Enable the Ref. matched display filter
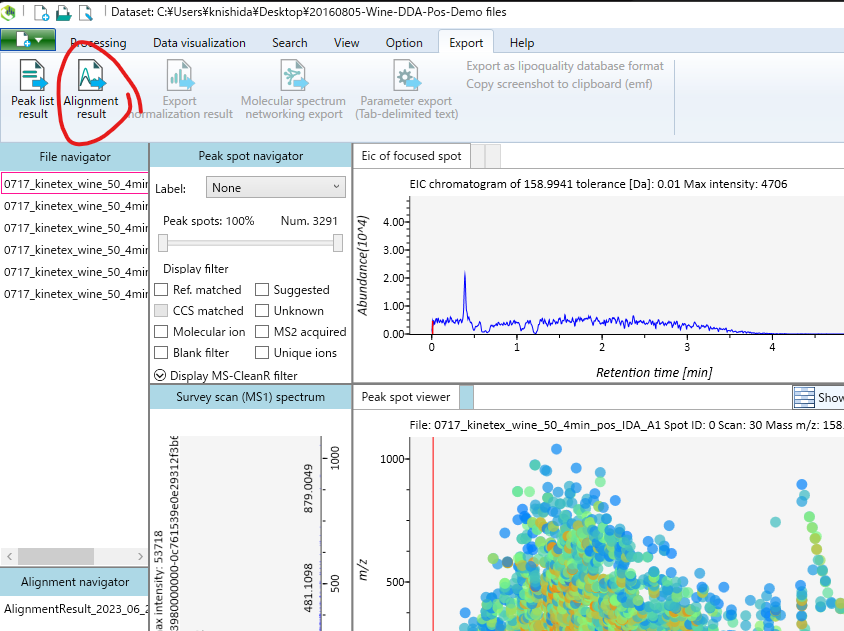 pos(159,289)
